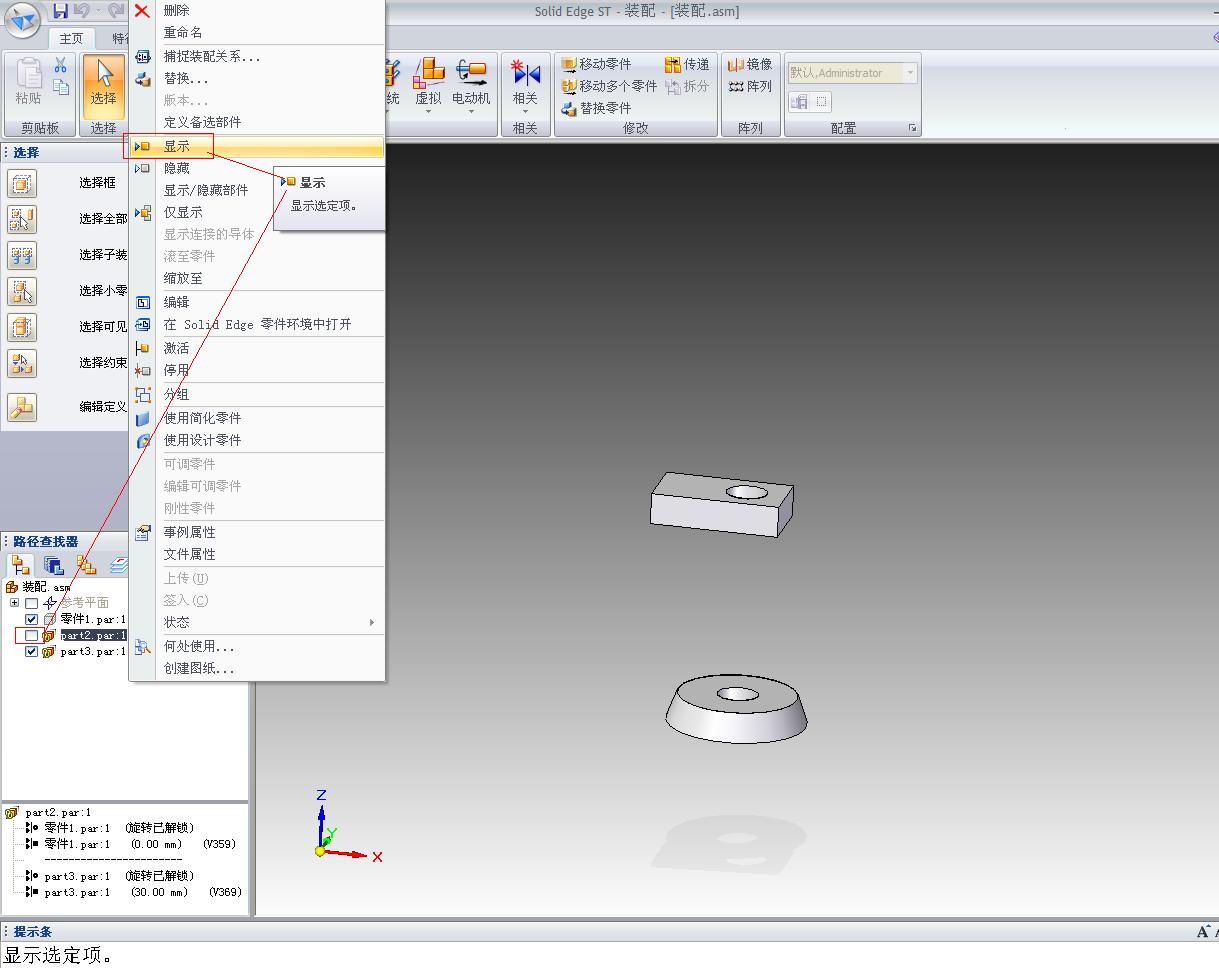The height and width of the screenshot is (968, 1219).
Task: Choose 隐藏 from the context menu
Action: [257, 168]
